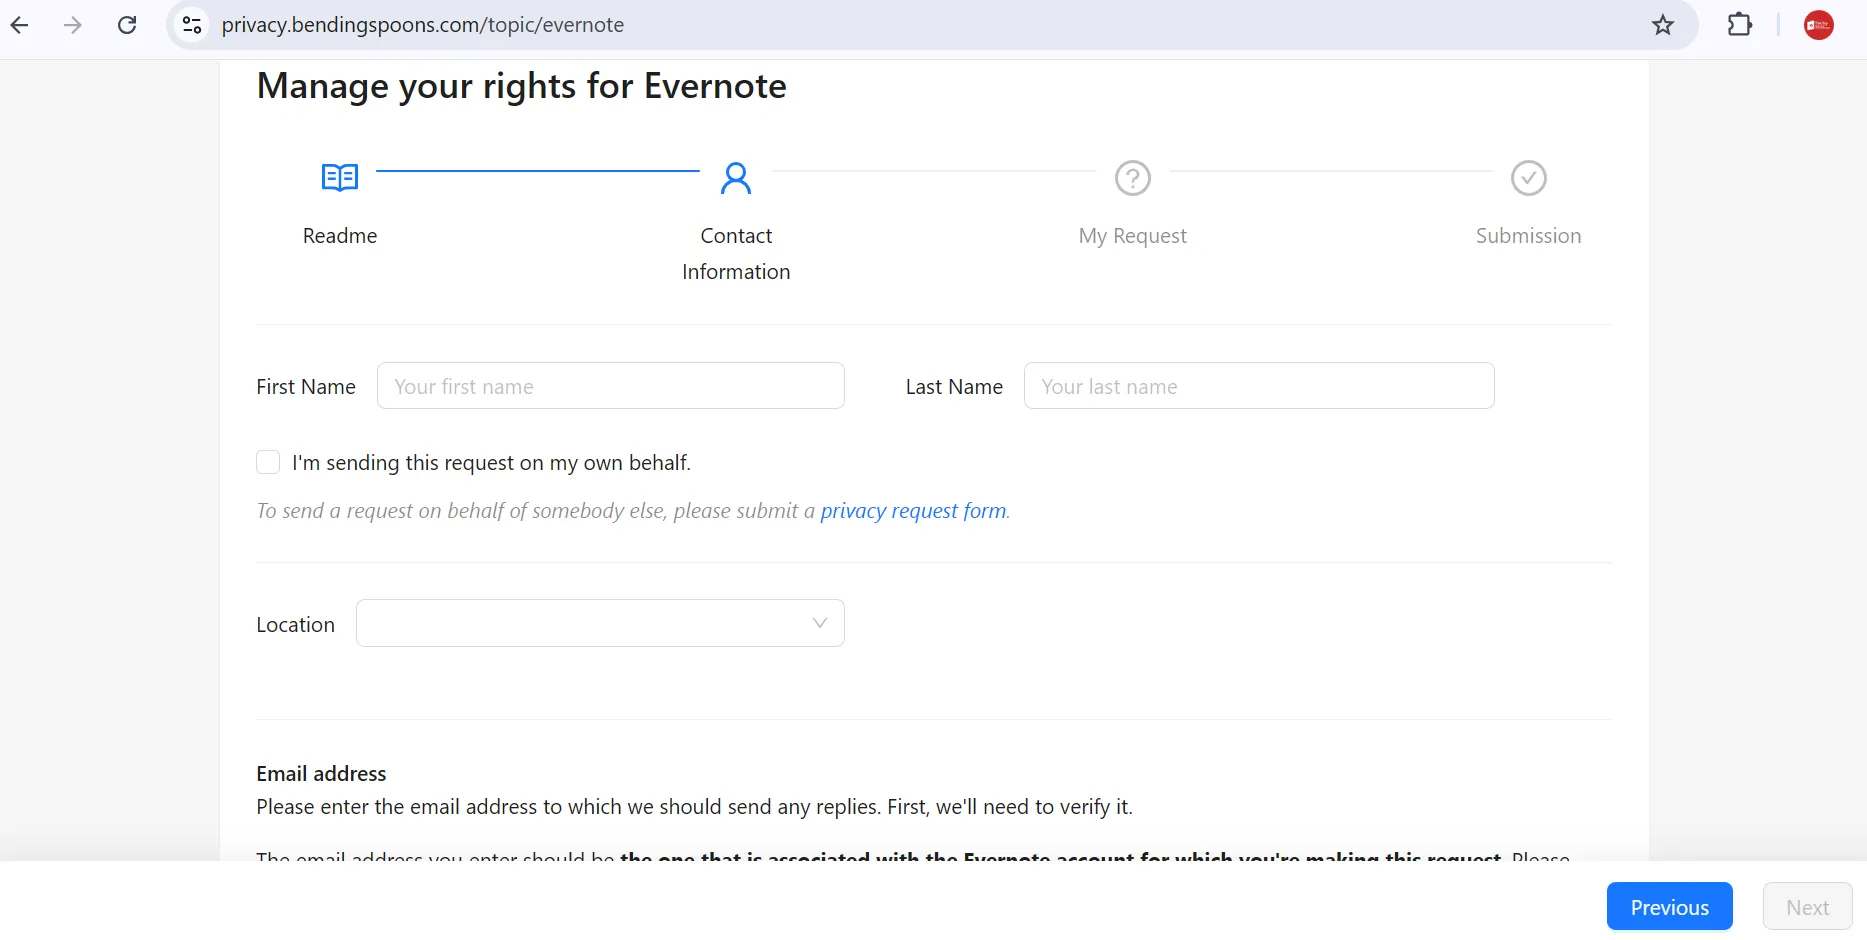Screen dimensions: 1867x940
Task: Go back using the browser back arrow
Action: pos(19,25)
